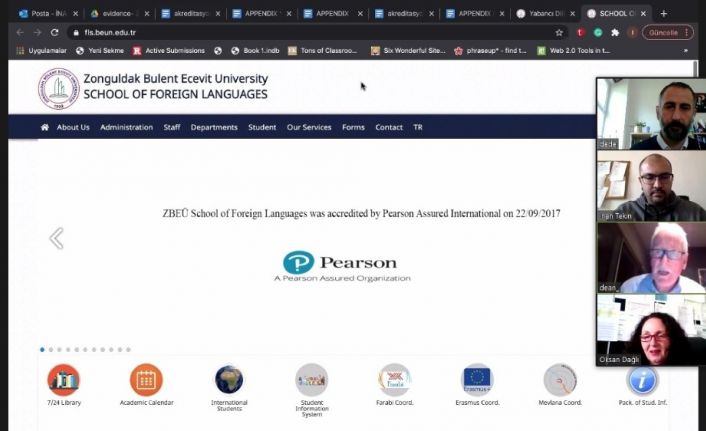Open the Tons of Classroo... bookmark
706x431 pixels.
323,50
